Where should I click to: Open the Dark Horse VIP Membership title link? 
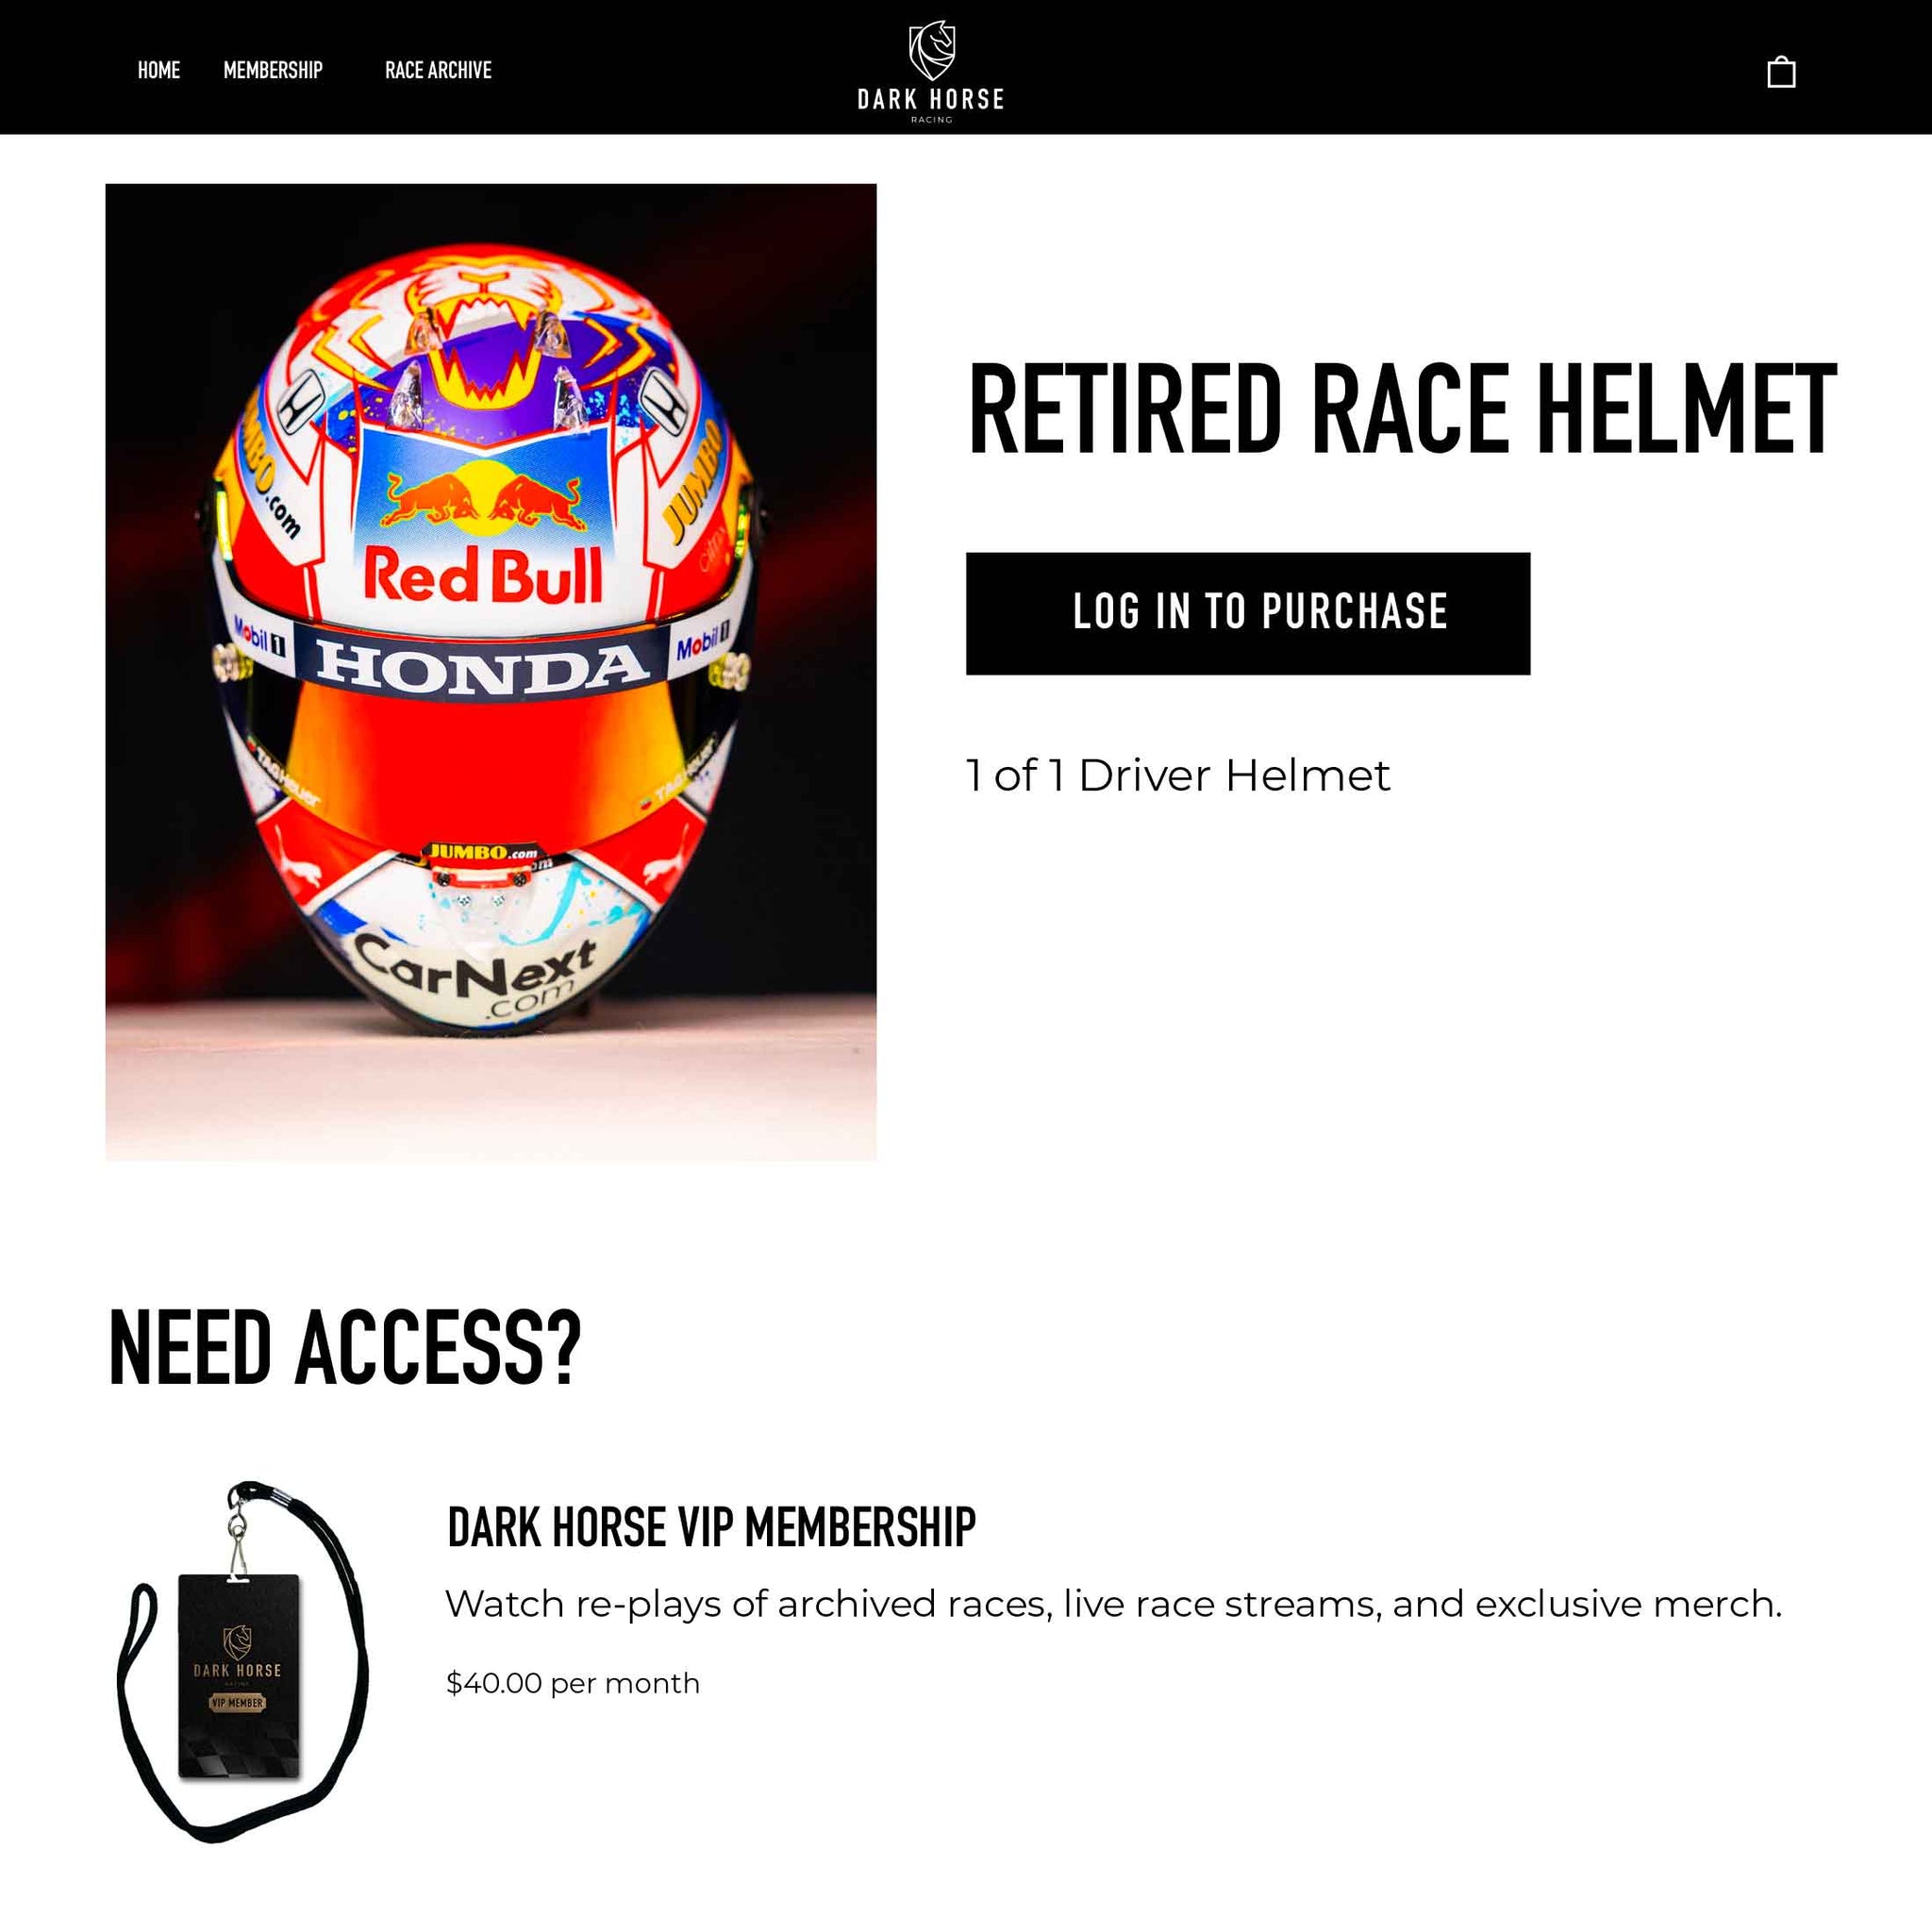tap(711, 1527)
